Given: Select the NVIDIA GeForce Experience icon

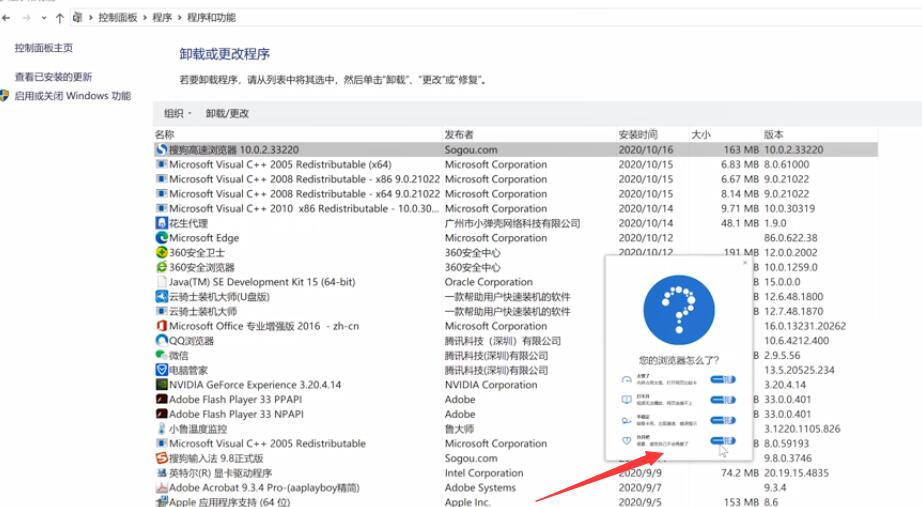Looking at the screenshot, I should pos(162,385).
